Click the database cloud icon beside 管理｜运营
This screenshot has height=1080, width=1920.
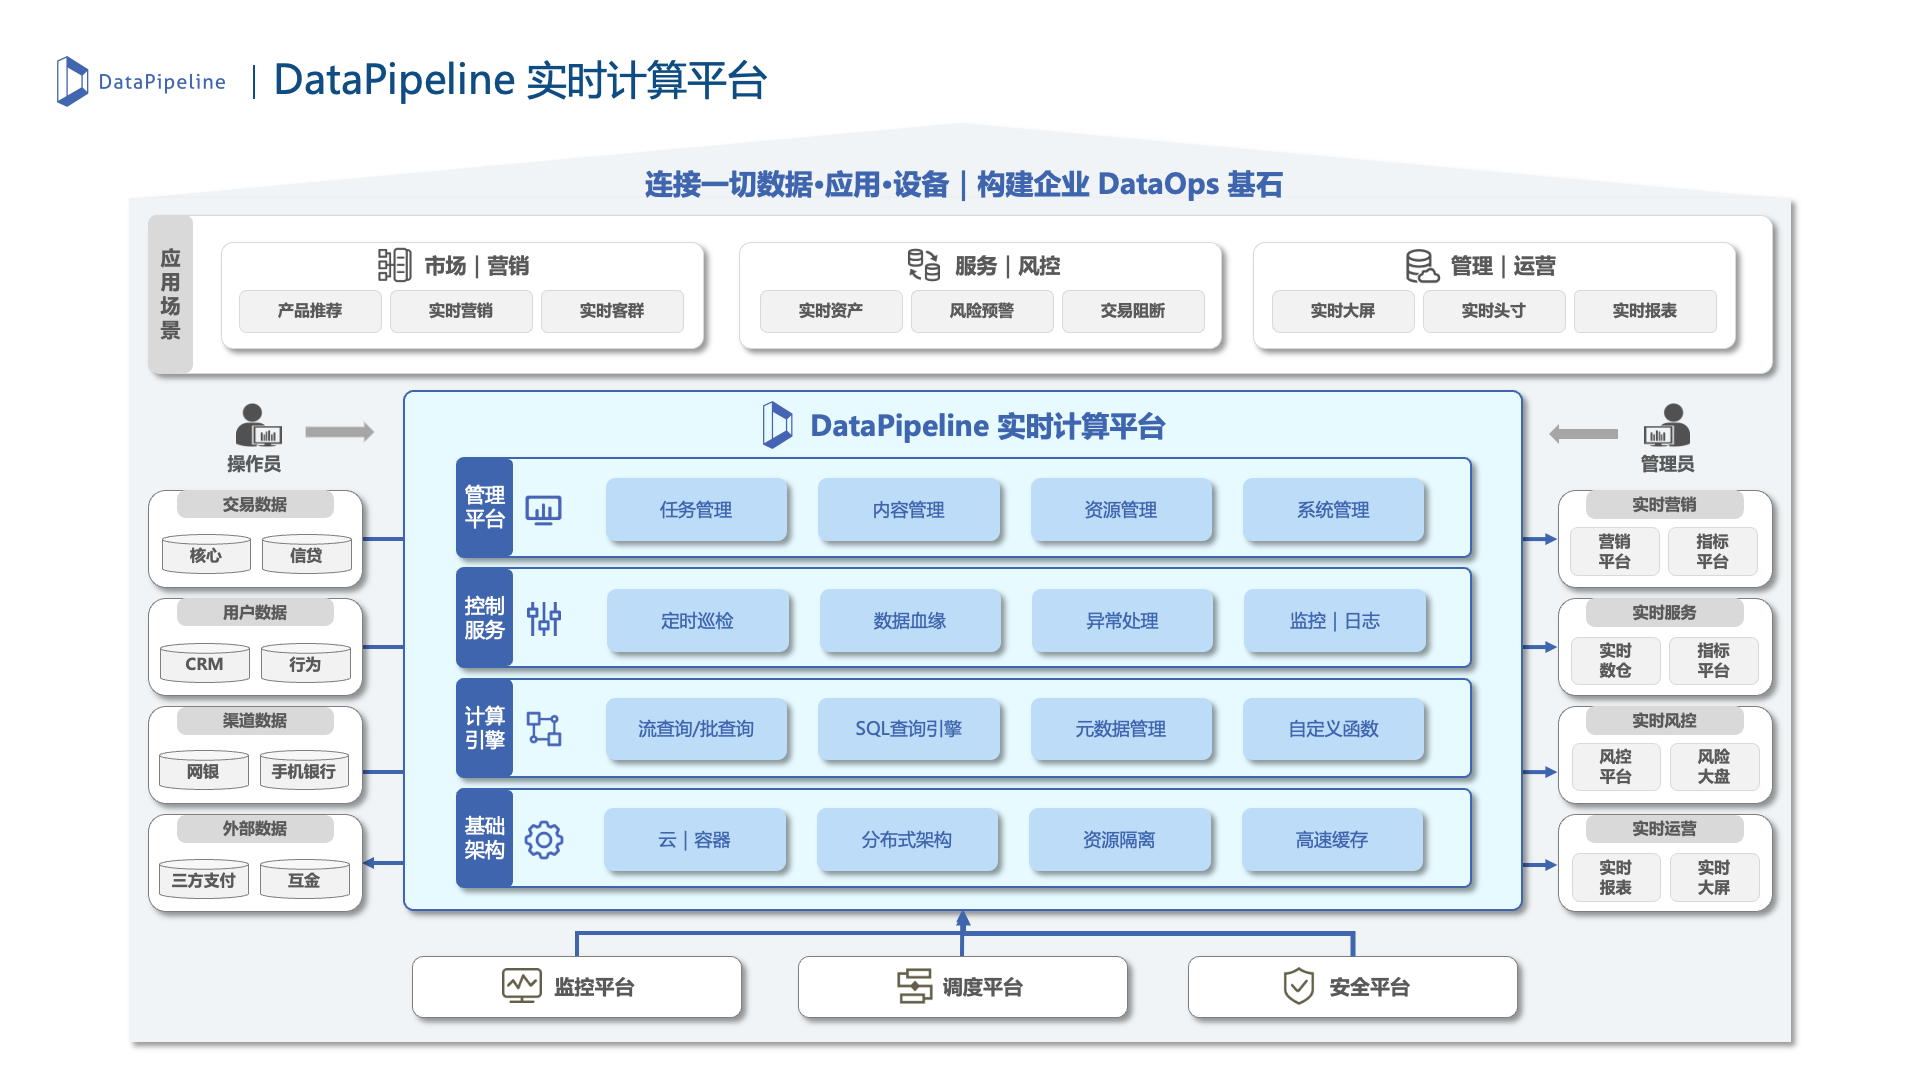[1422, 266]
